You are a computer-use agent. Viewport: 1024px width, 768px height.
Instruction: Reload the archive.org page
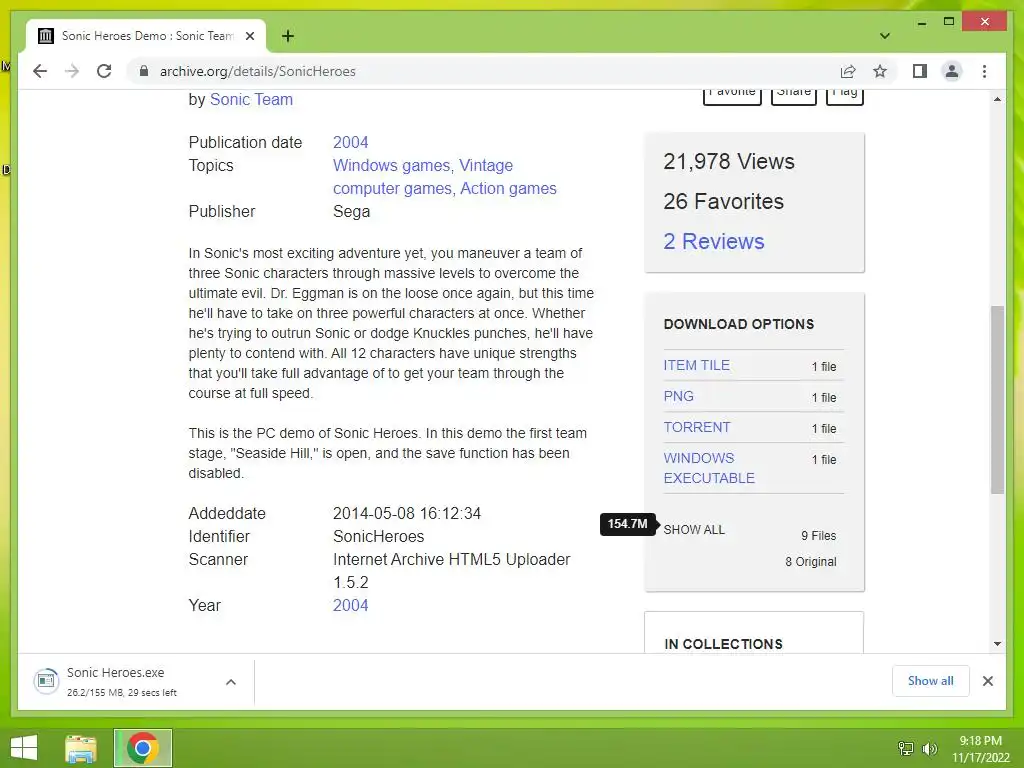click(104, 71)
